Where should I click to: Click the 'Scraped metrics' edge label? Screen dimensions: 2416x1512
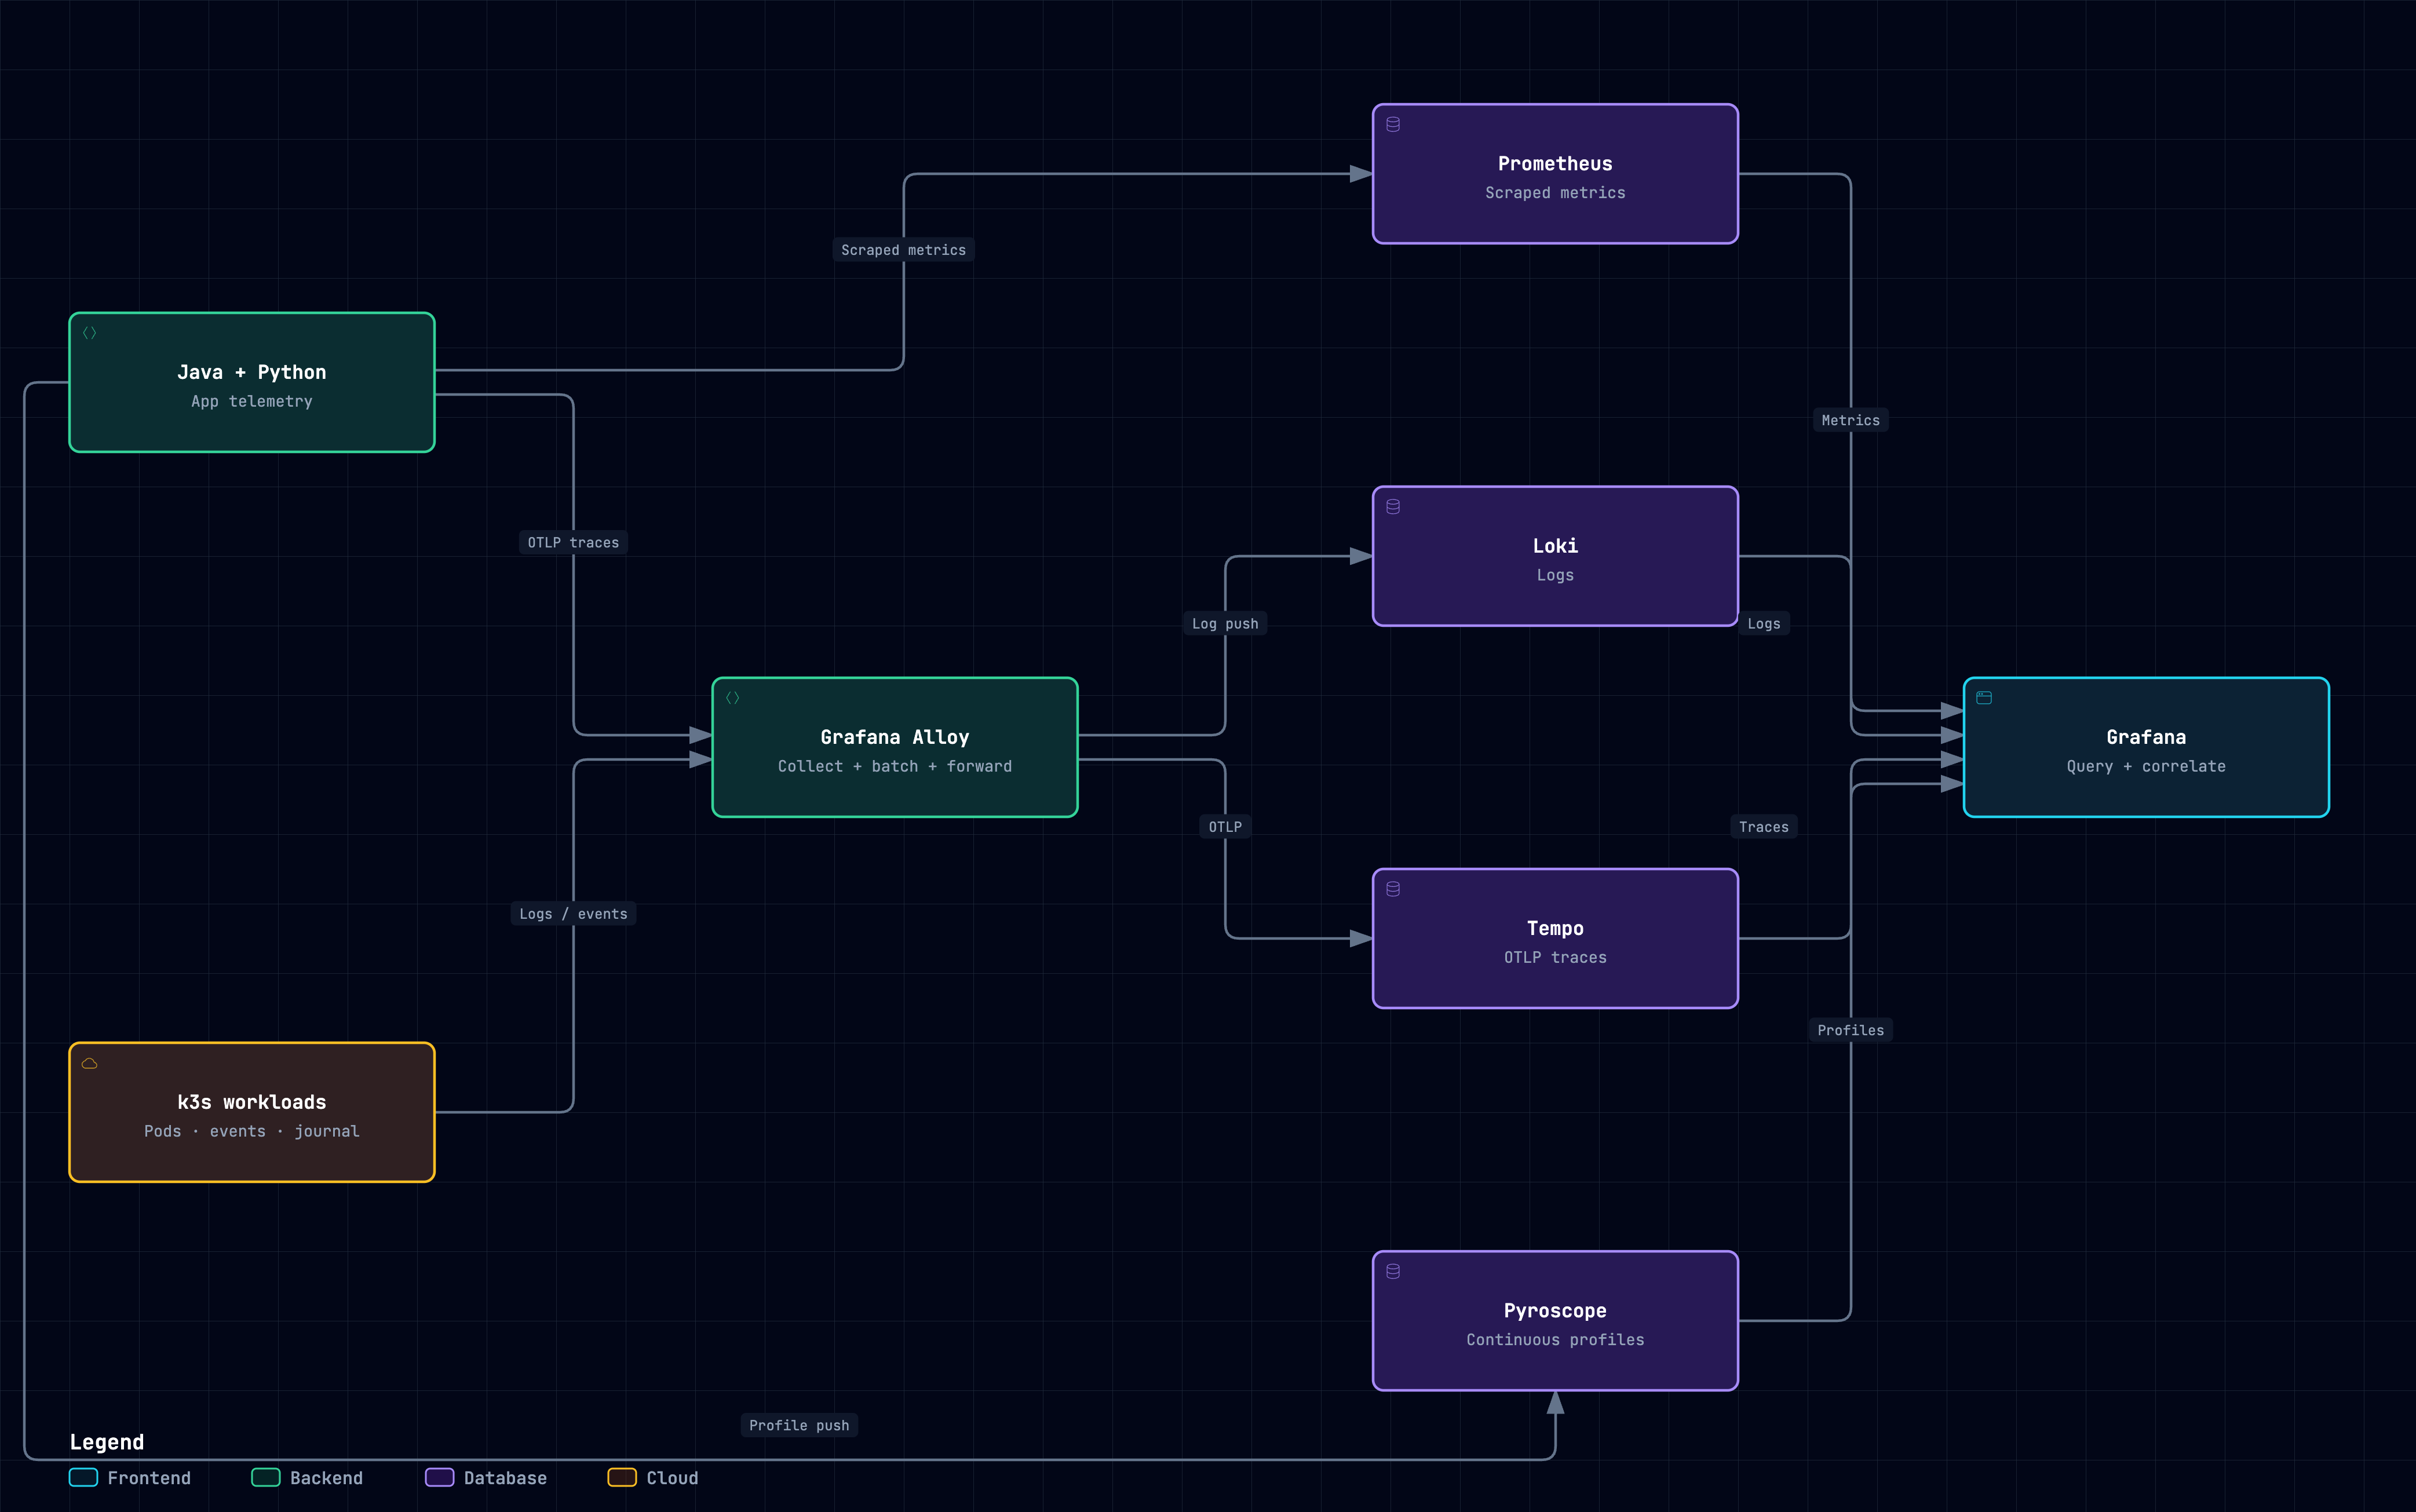pyautogui.click(x=903, y=250)
